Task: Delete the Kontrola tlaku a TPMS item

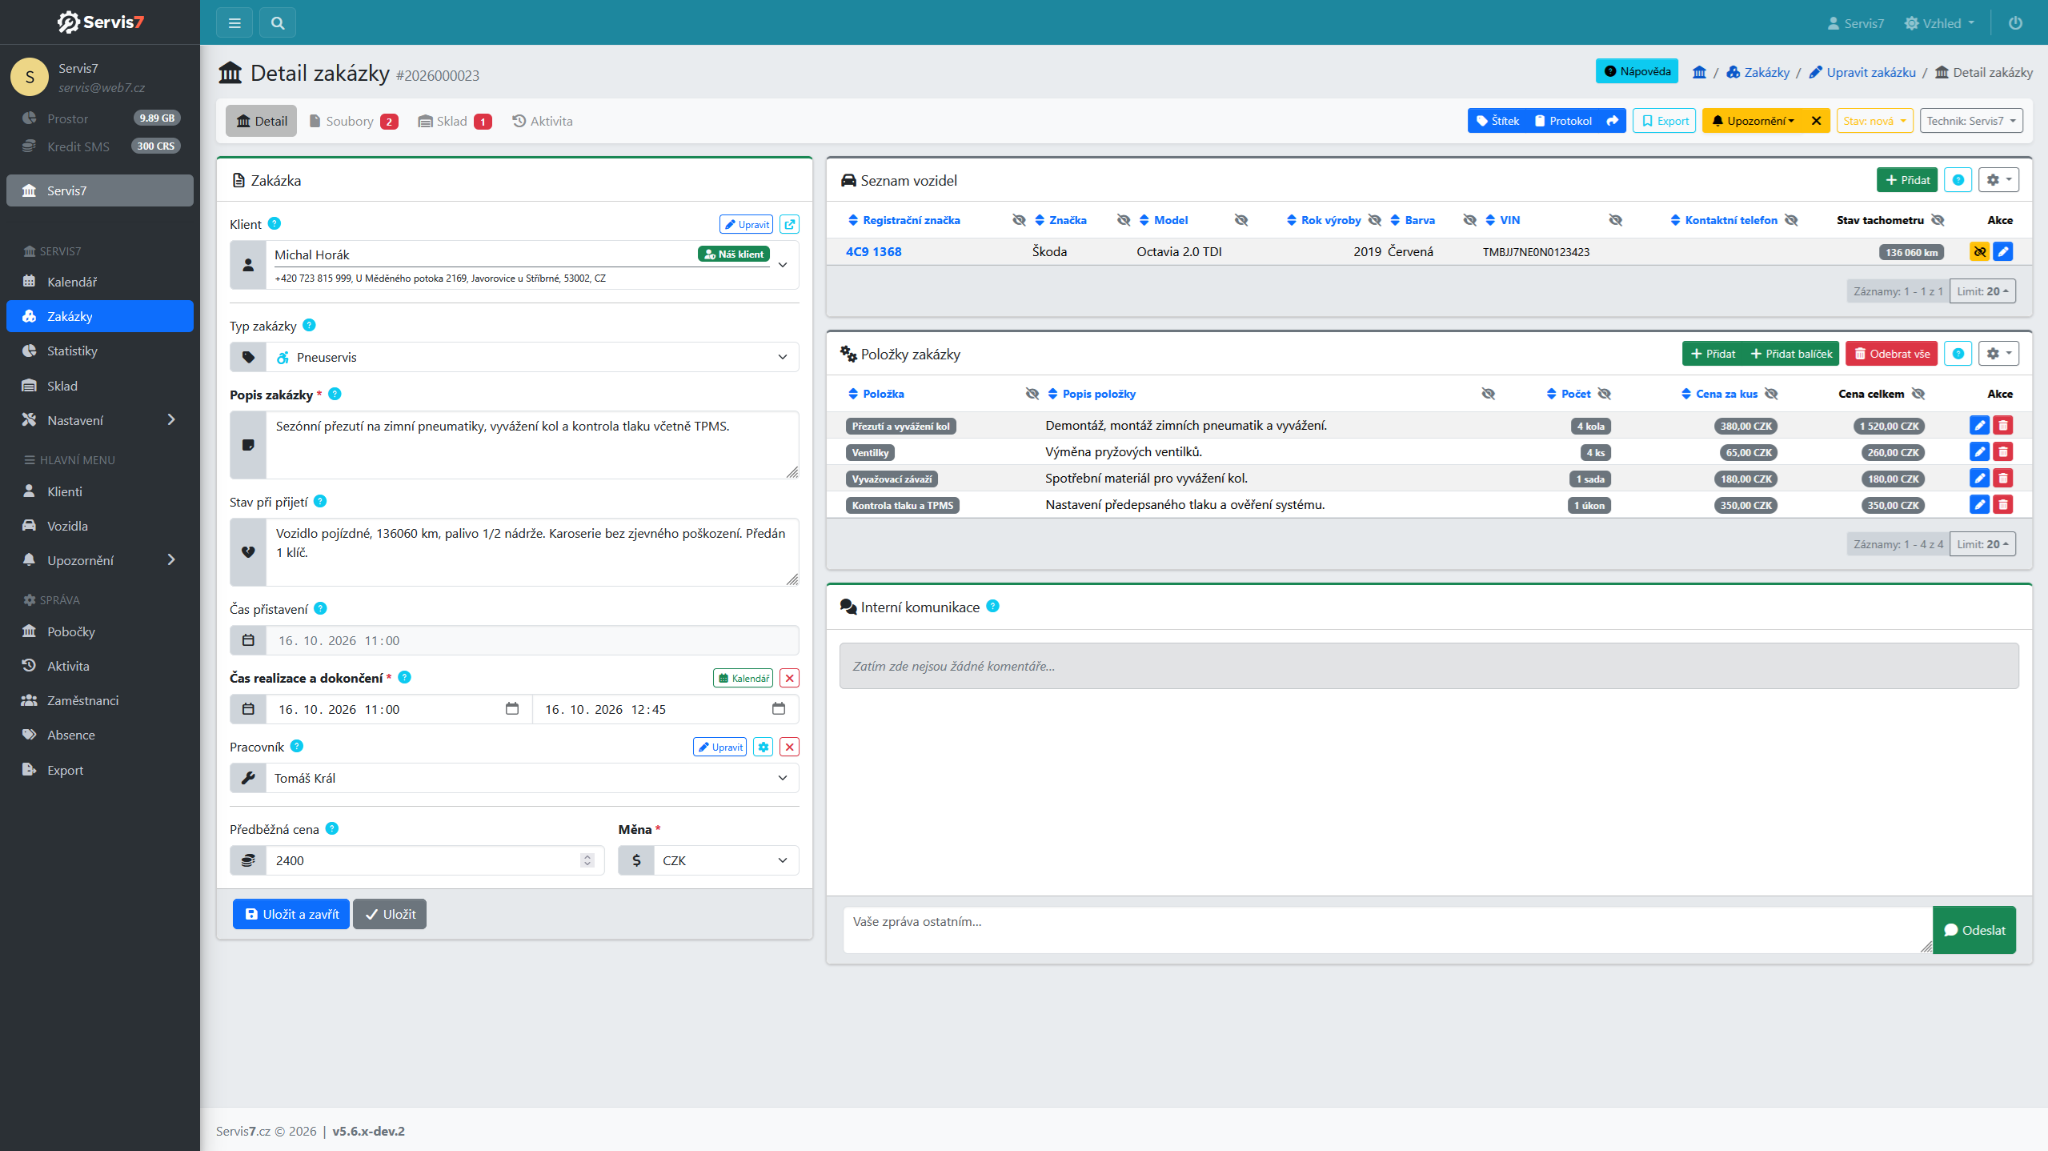Action: 2003,505
